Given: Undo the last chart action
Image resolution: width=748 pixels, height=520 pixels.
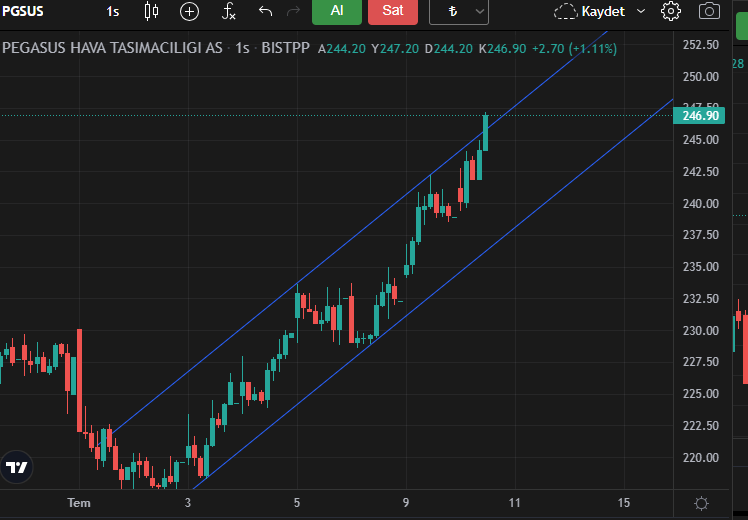Looking at the screenshot, I should click(265, 11).
